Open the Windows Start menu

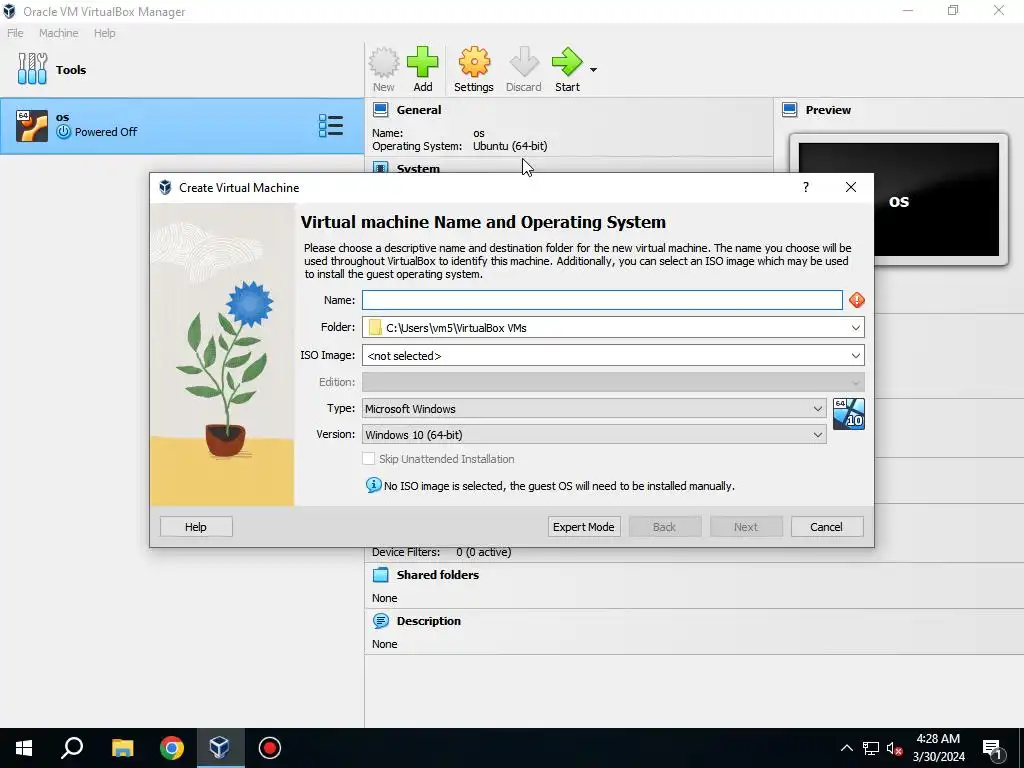pyautogui.click(x=24, y=748)
